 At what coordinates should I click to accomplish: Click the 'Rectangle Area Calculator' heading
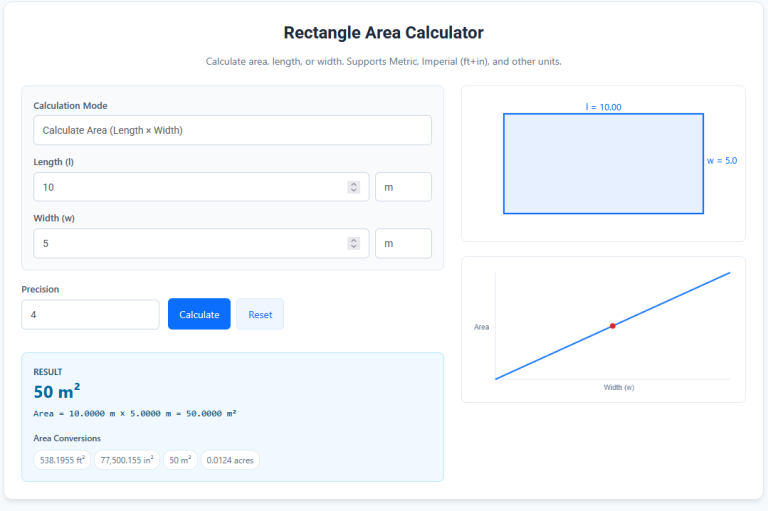point(384,33)
